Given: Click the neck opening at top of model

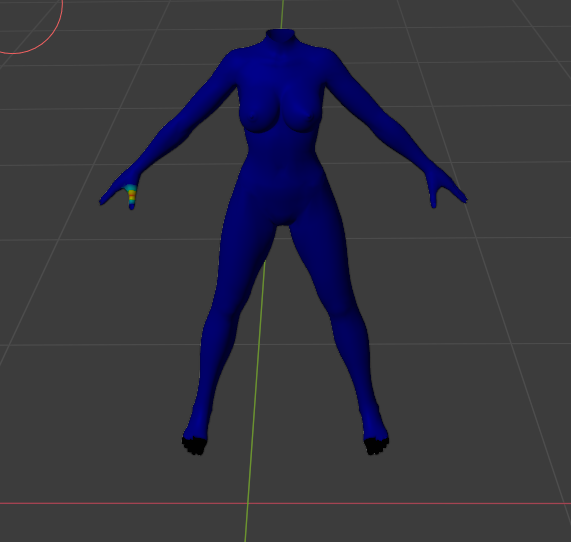Looking at the screenshot, I should click(x=280, y=34).
